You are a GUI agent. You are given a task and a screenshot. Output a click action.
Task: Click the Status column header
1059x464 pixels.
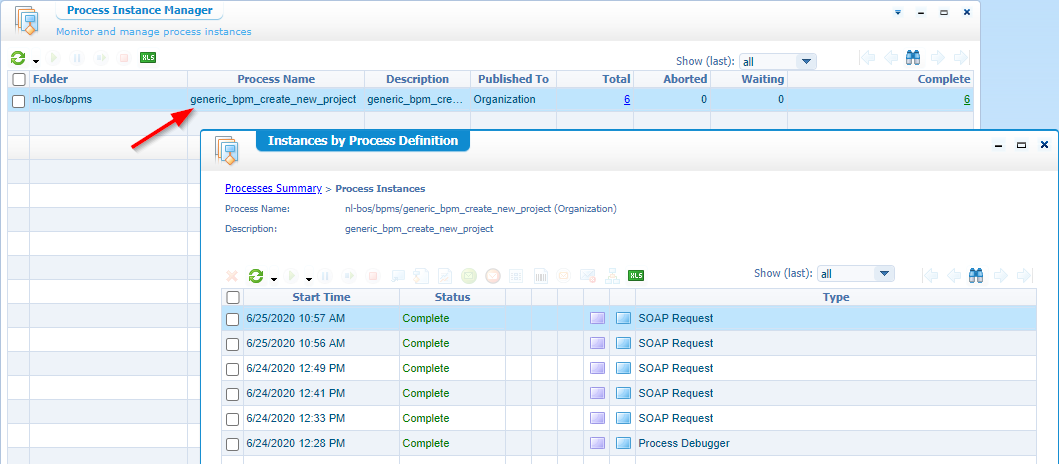point(452,297)
